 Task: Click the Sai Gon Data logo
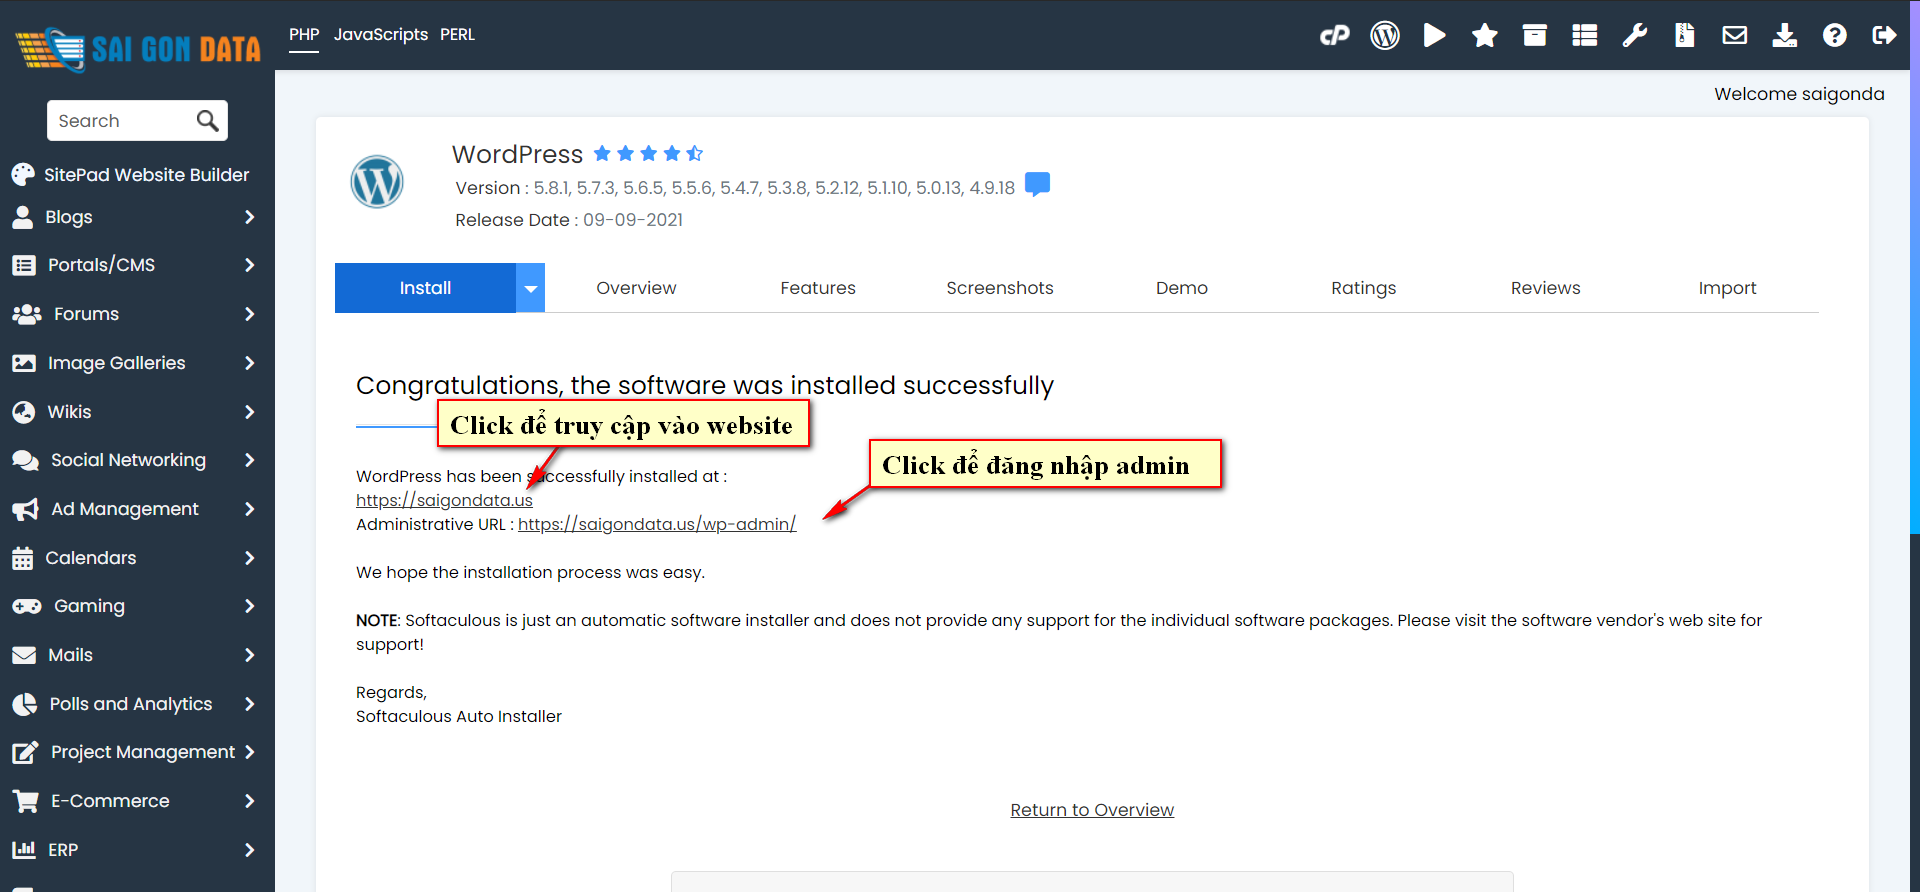137,48
